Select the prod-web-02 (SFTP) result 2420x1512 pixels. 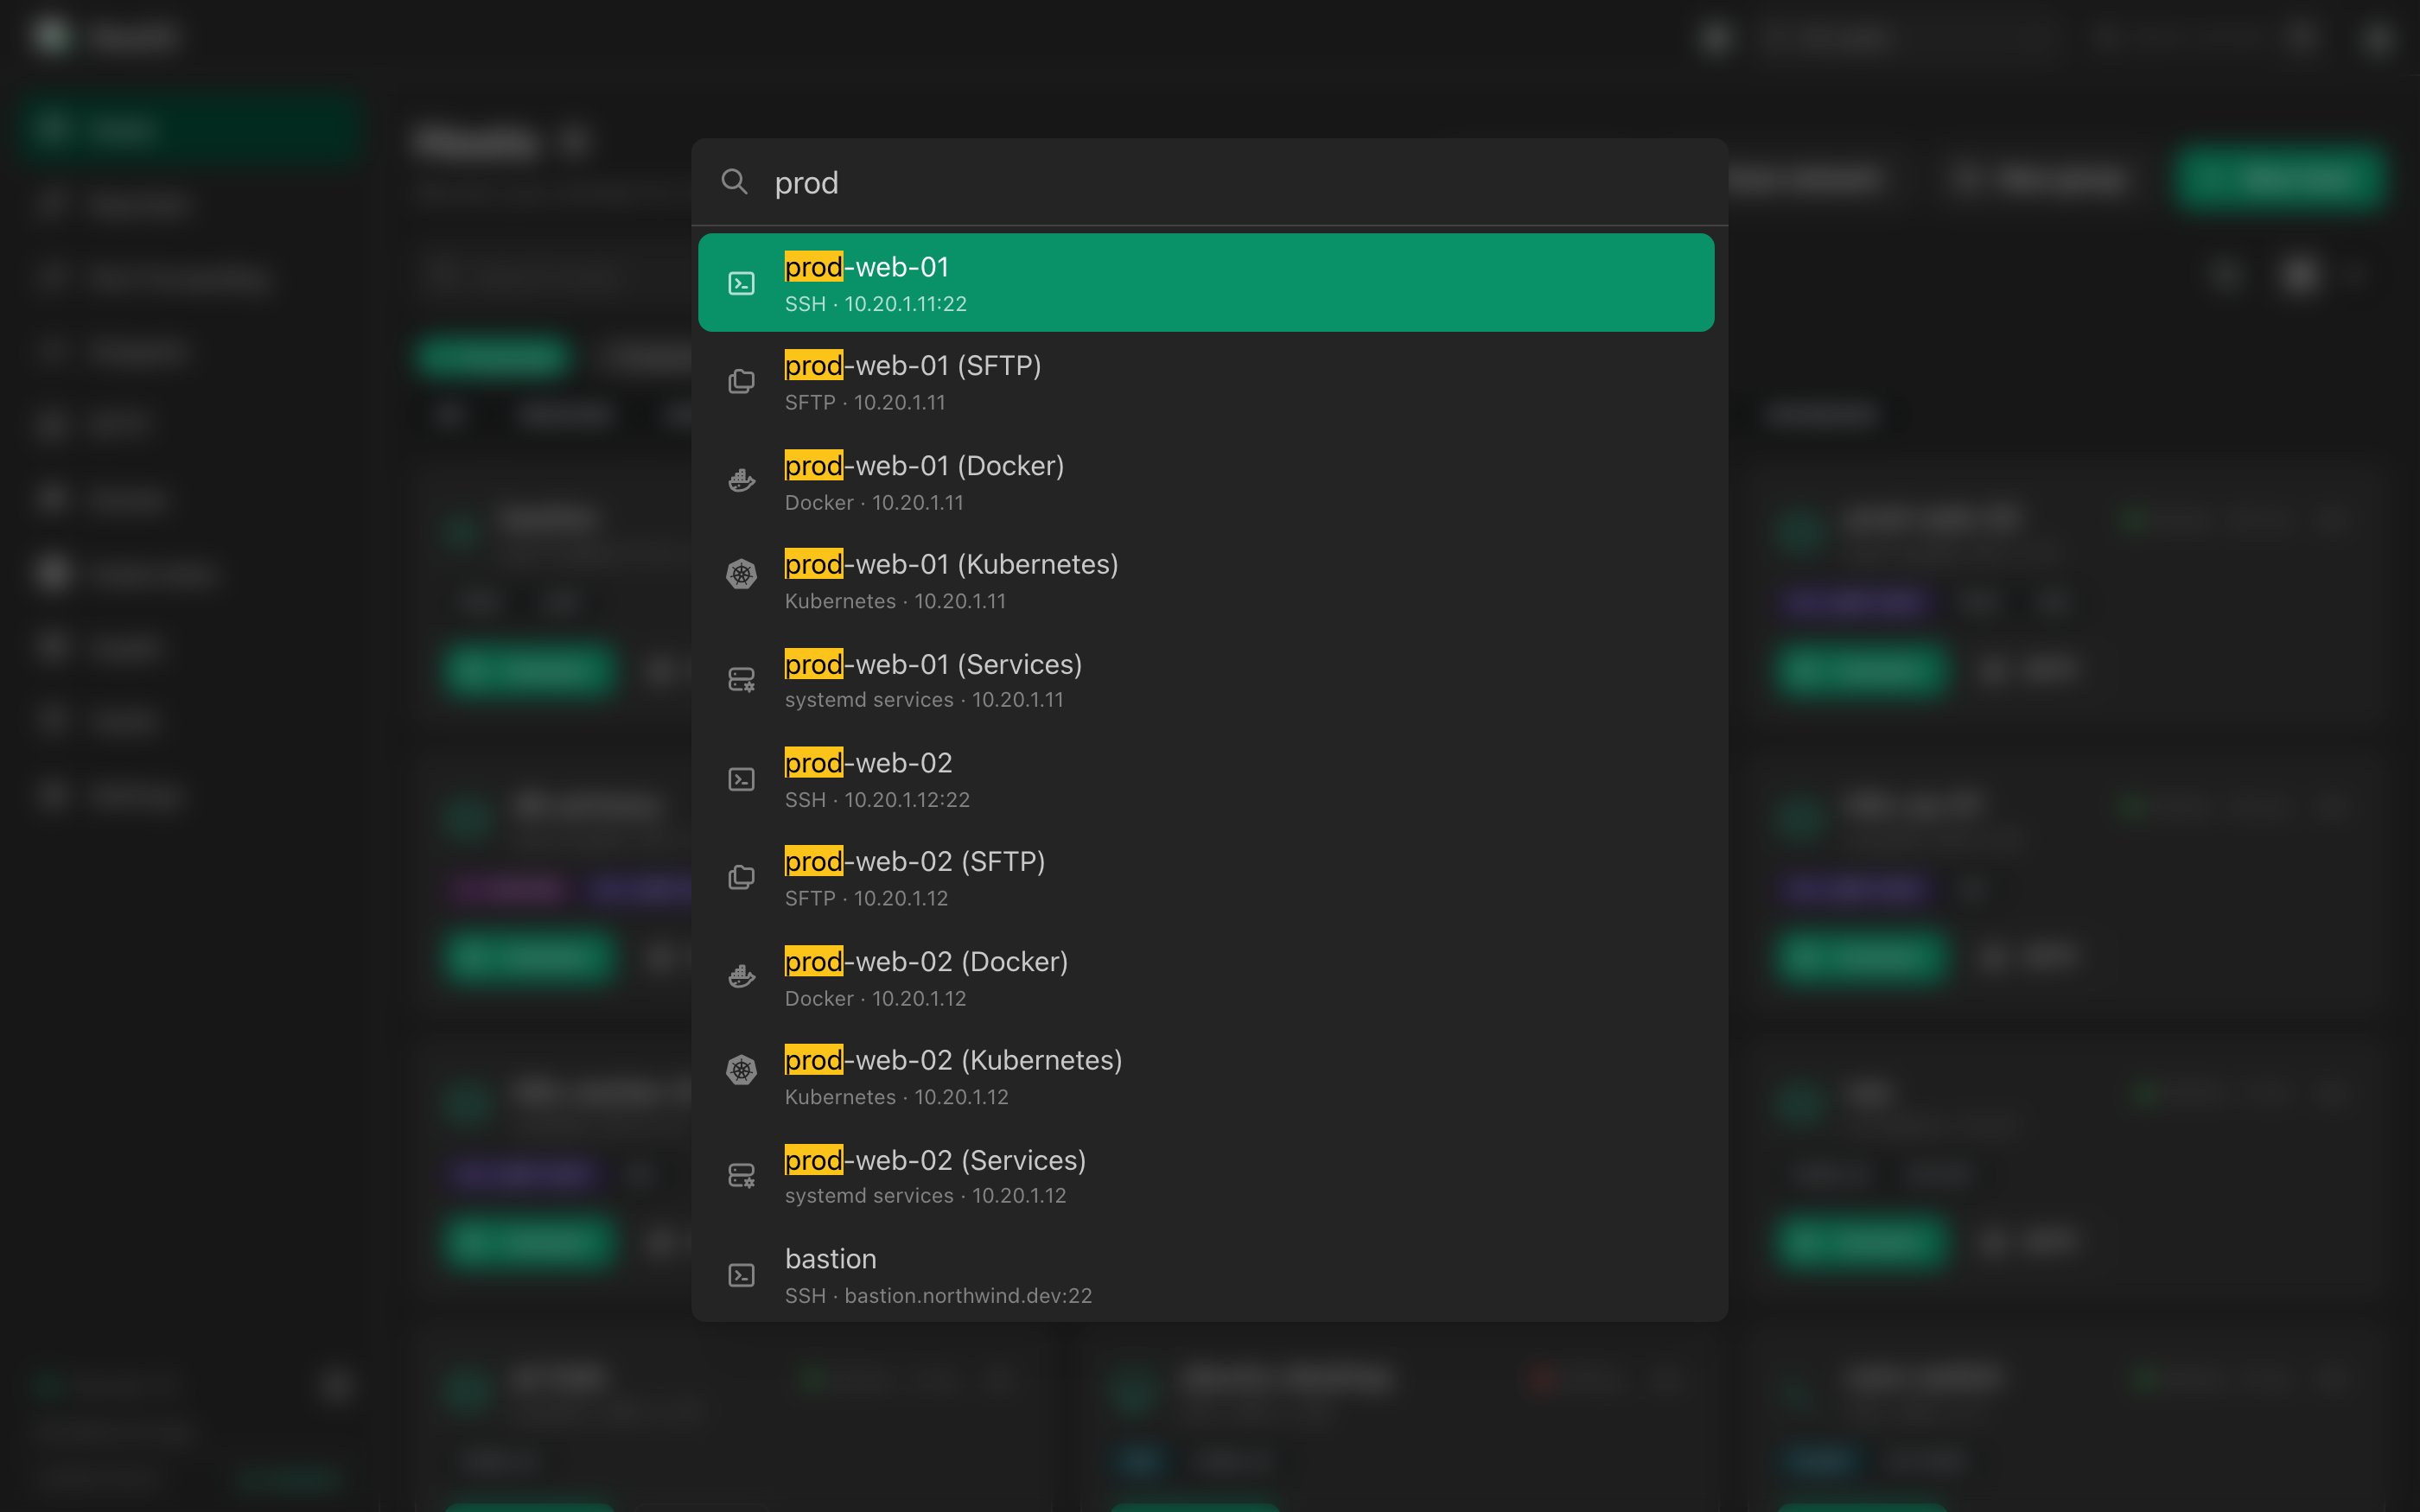pos(1206,877)
